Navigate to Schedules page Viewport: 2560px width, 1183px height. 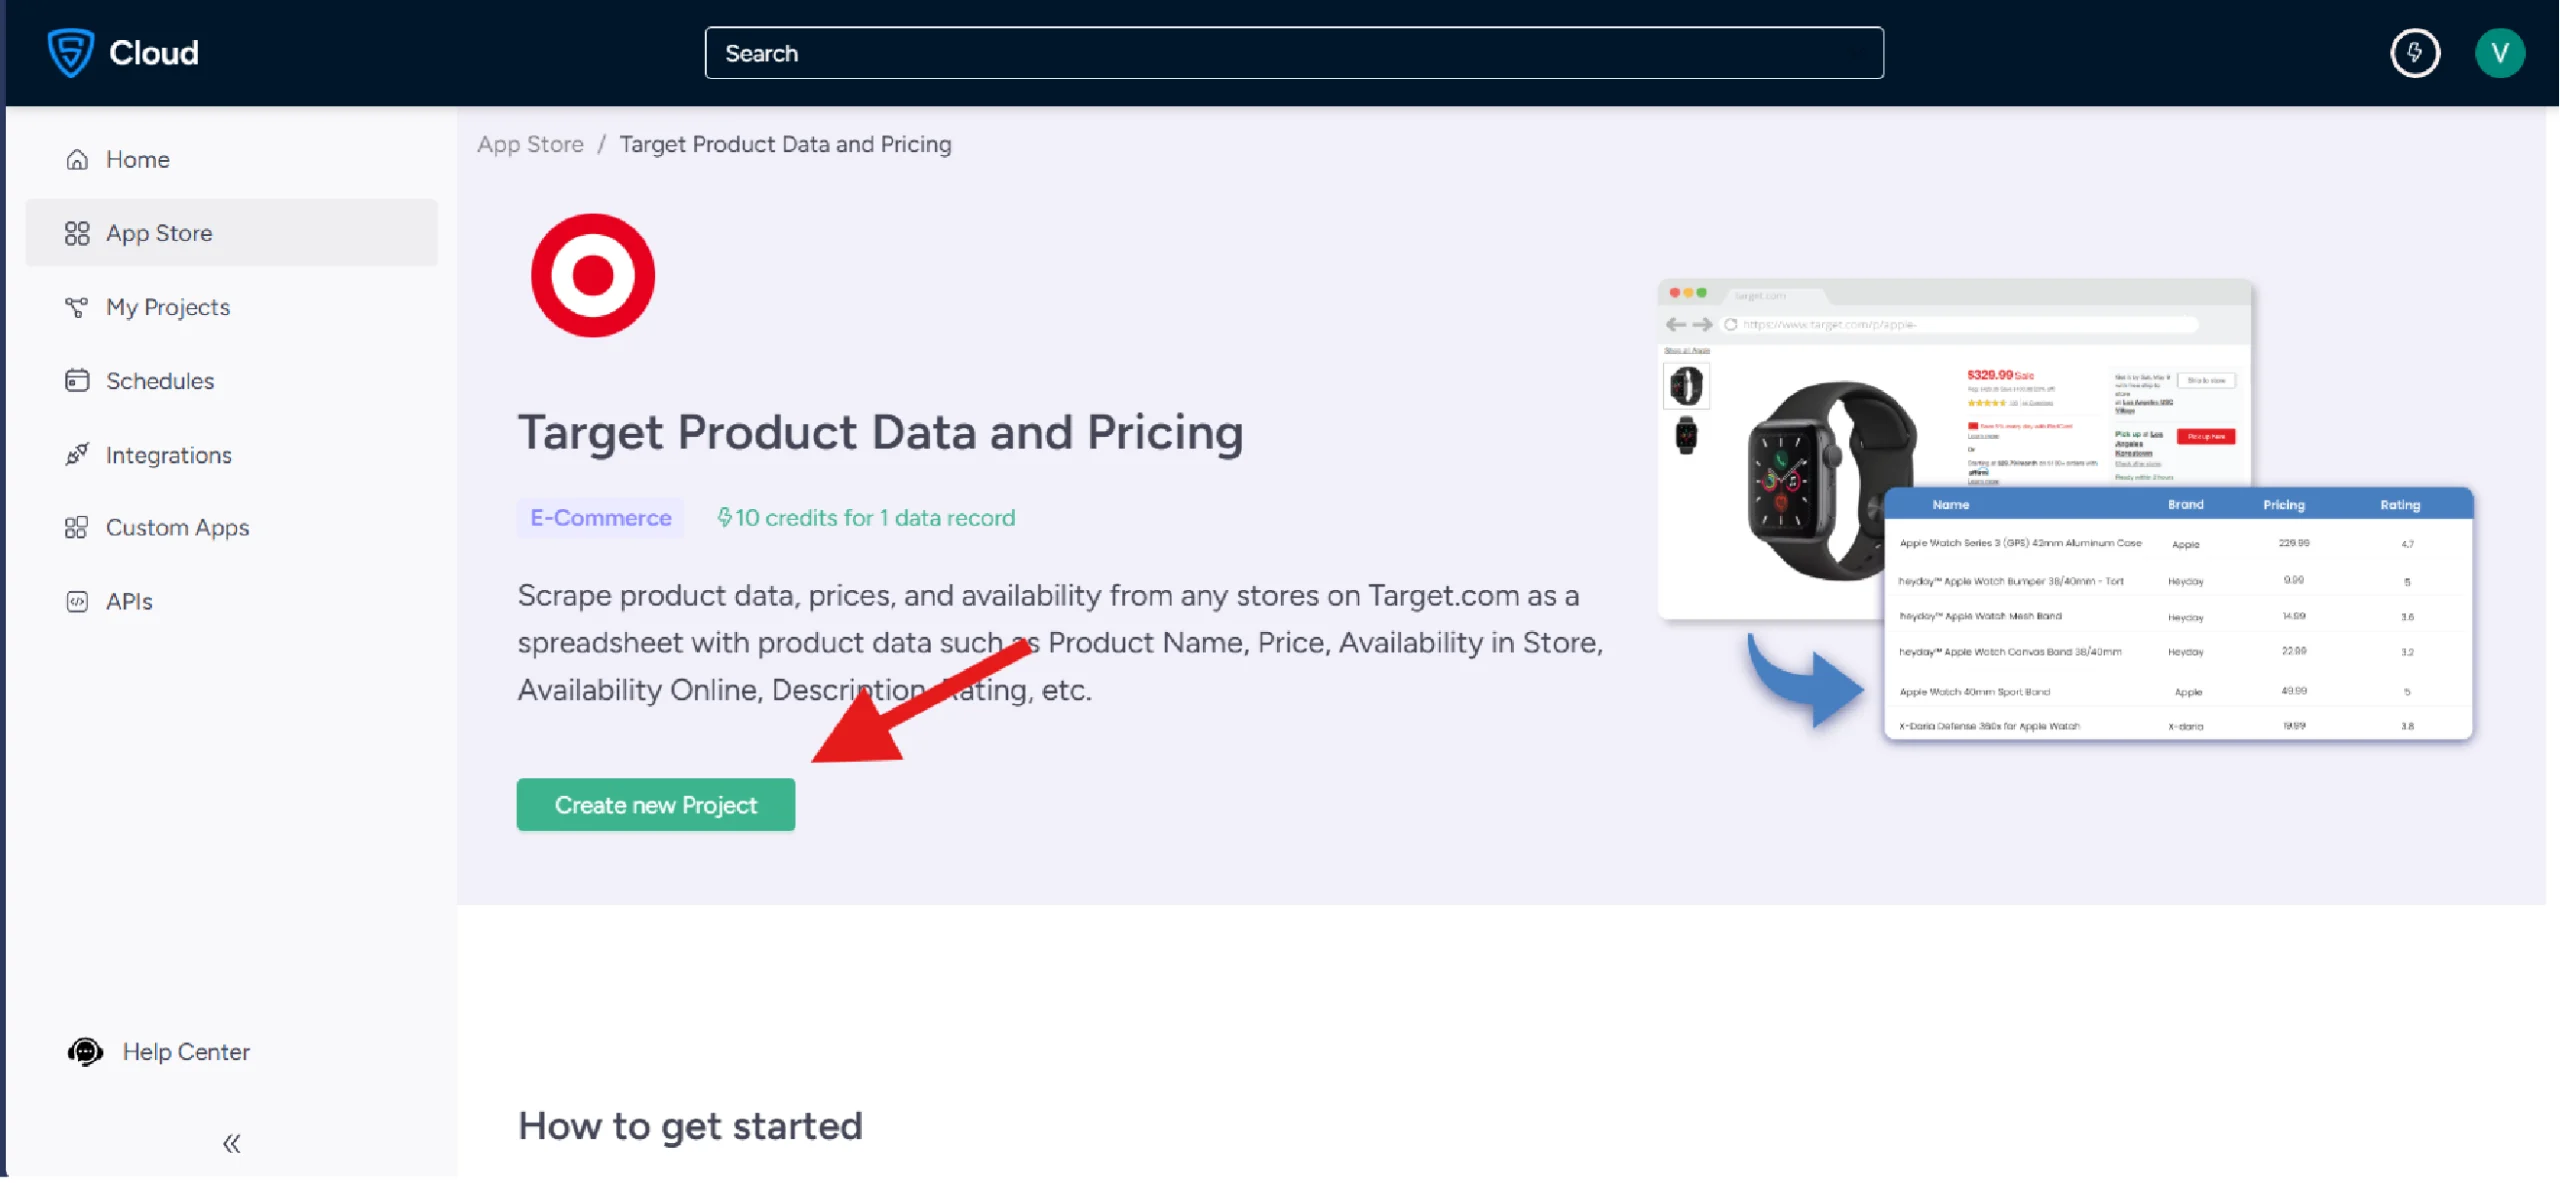160,381
